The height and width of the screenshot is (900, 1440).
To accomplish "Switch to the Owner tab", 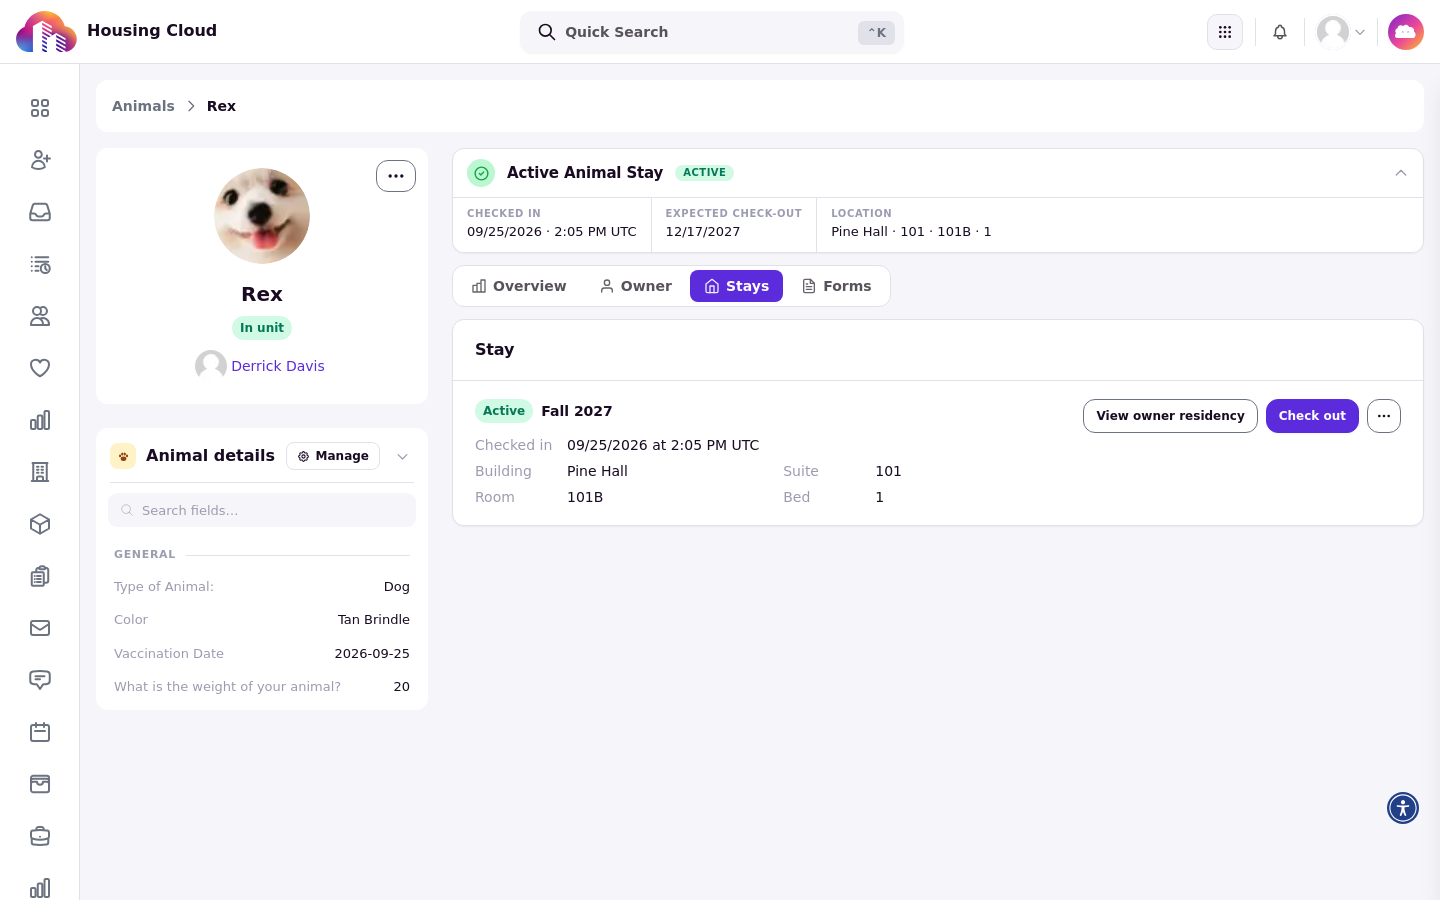I will coord(635,286).
